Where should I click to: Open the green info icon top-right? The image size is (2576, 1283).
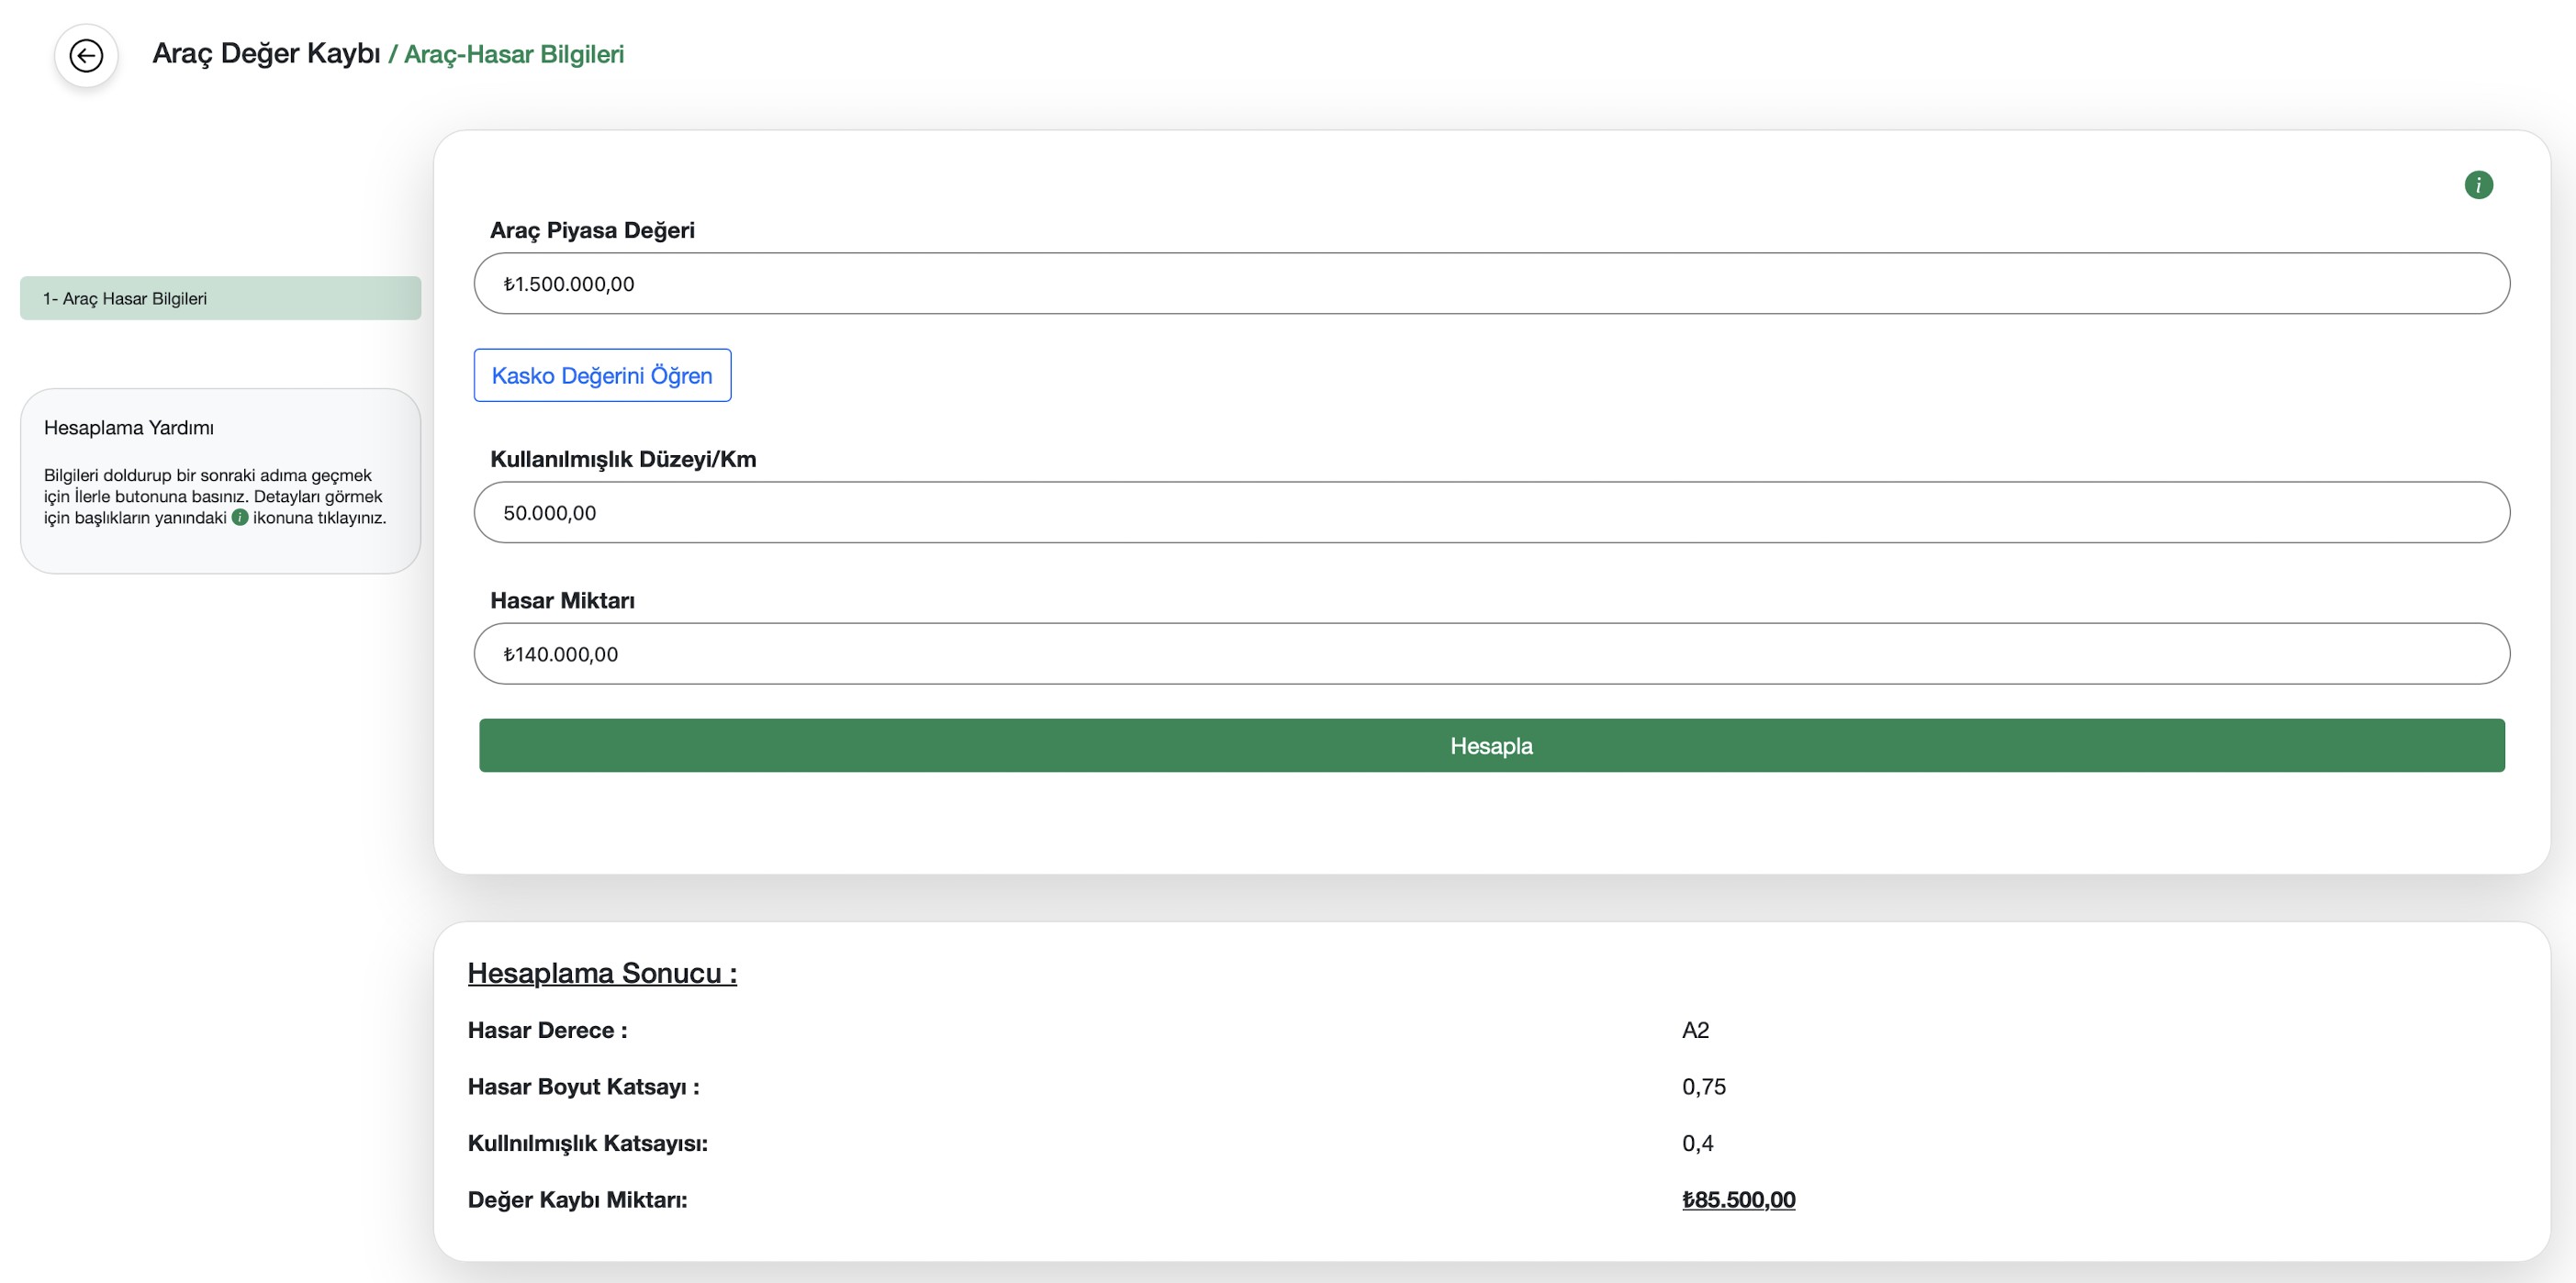[x=2478, y=185]
